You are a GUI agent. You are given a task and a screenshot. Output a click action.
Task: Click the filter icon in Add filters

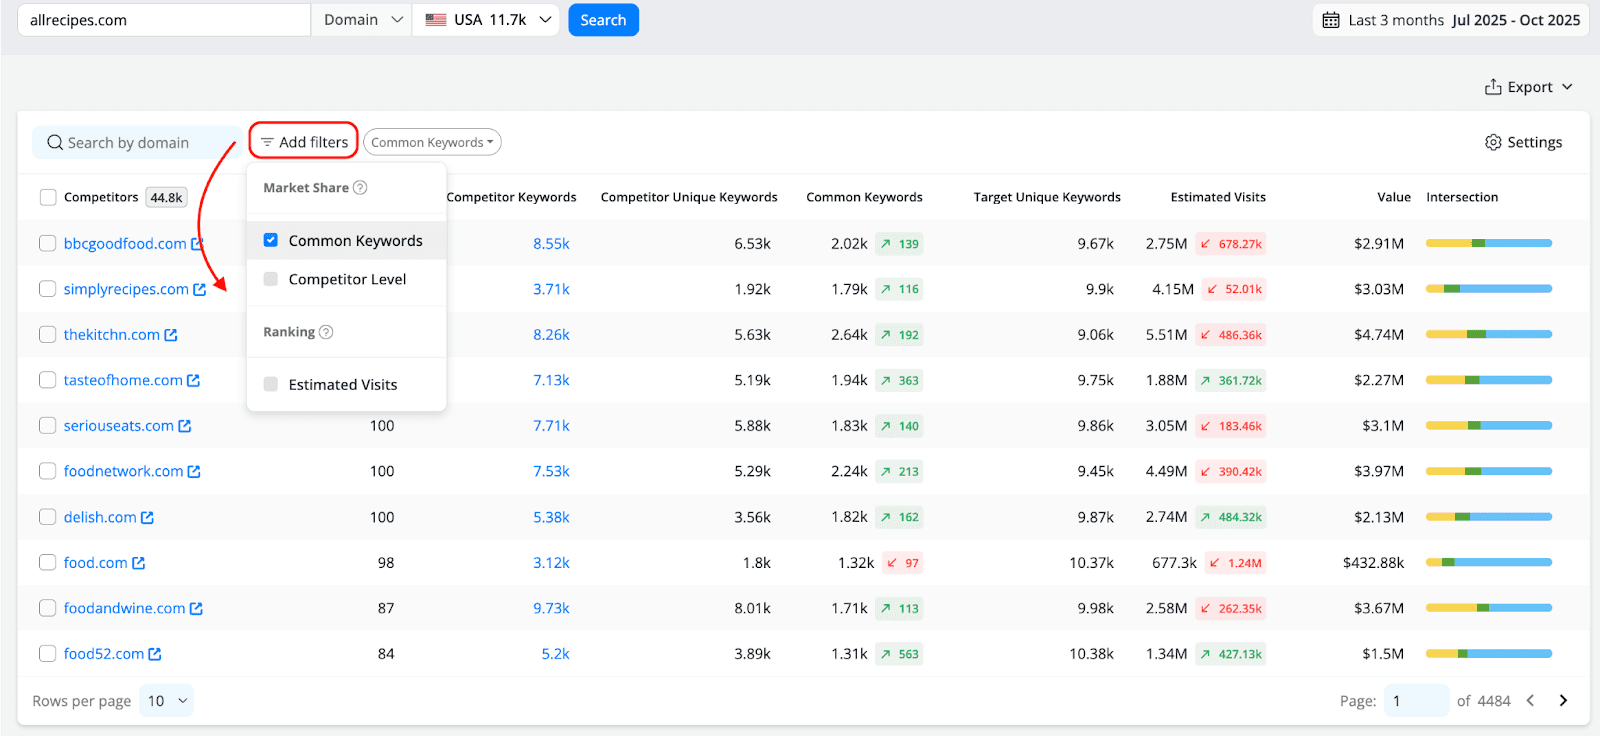(267, 142)
